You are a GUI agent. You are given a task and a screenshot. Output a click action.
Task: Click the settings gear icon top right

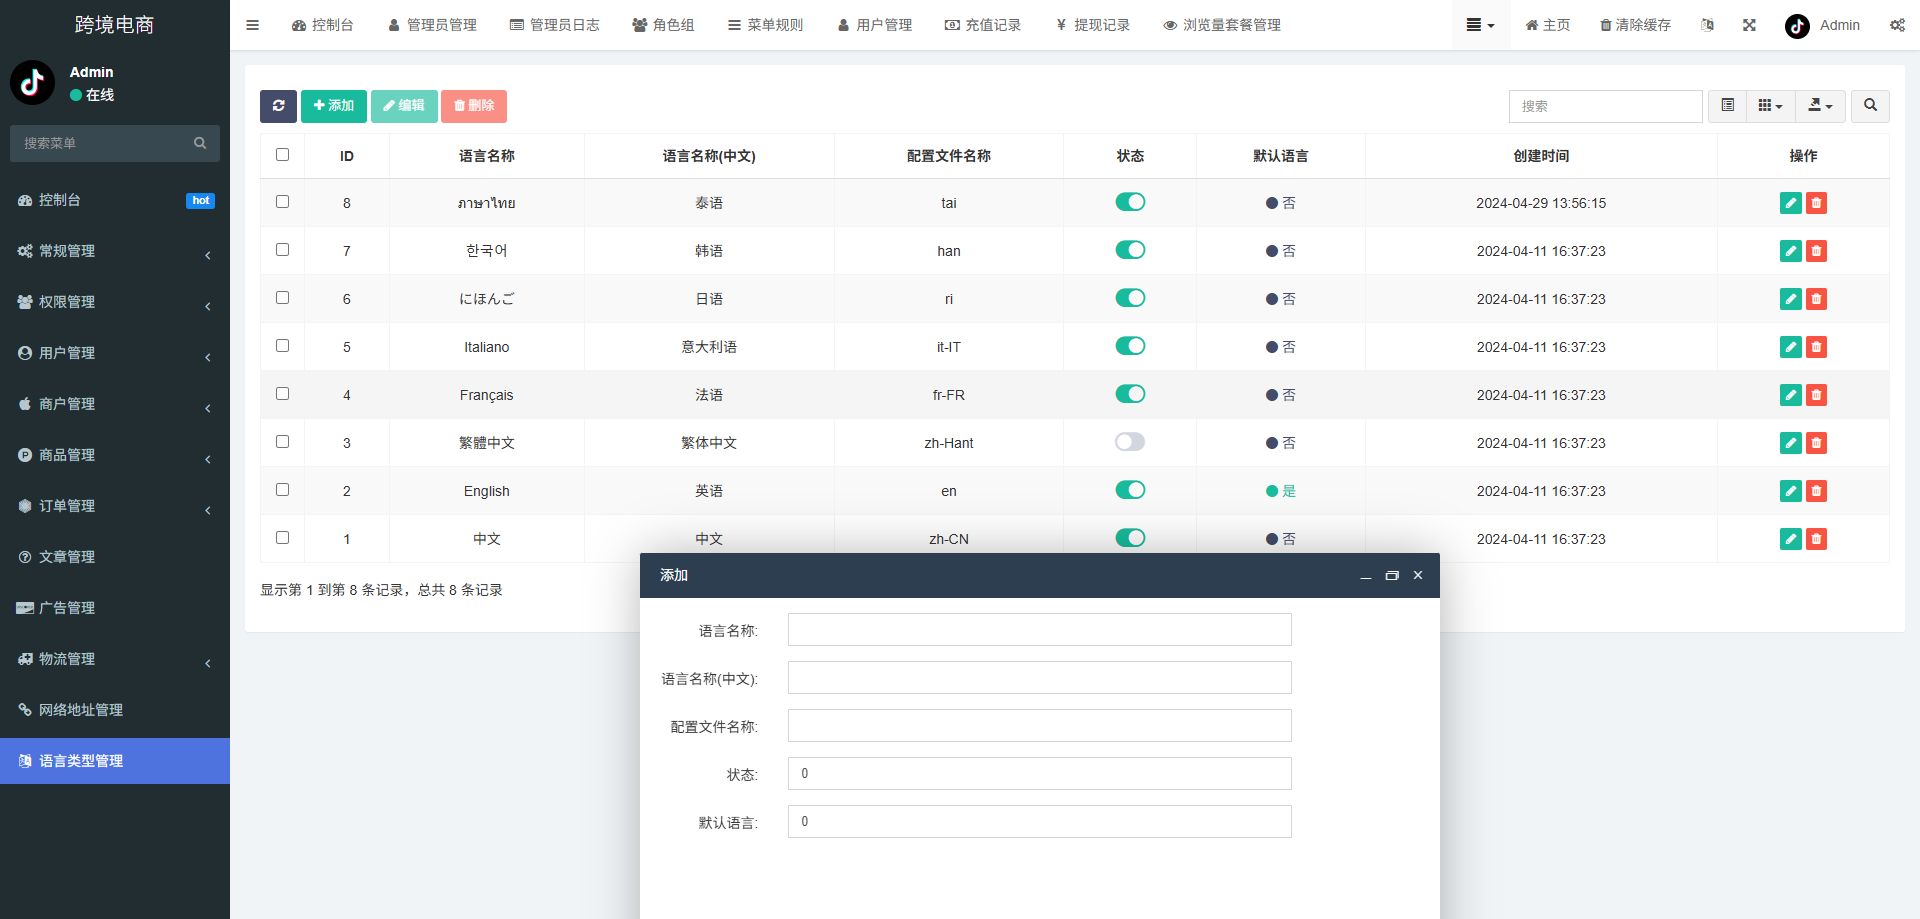click(x=1897, y=24)
